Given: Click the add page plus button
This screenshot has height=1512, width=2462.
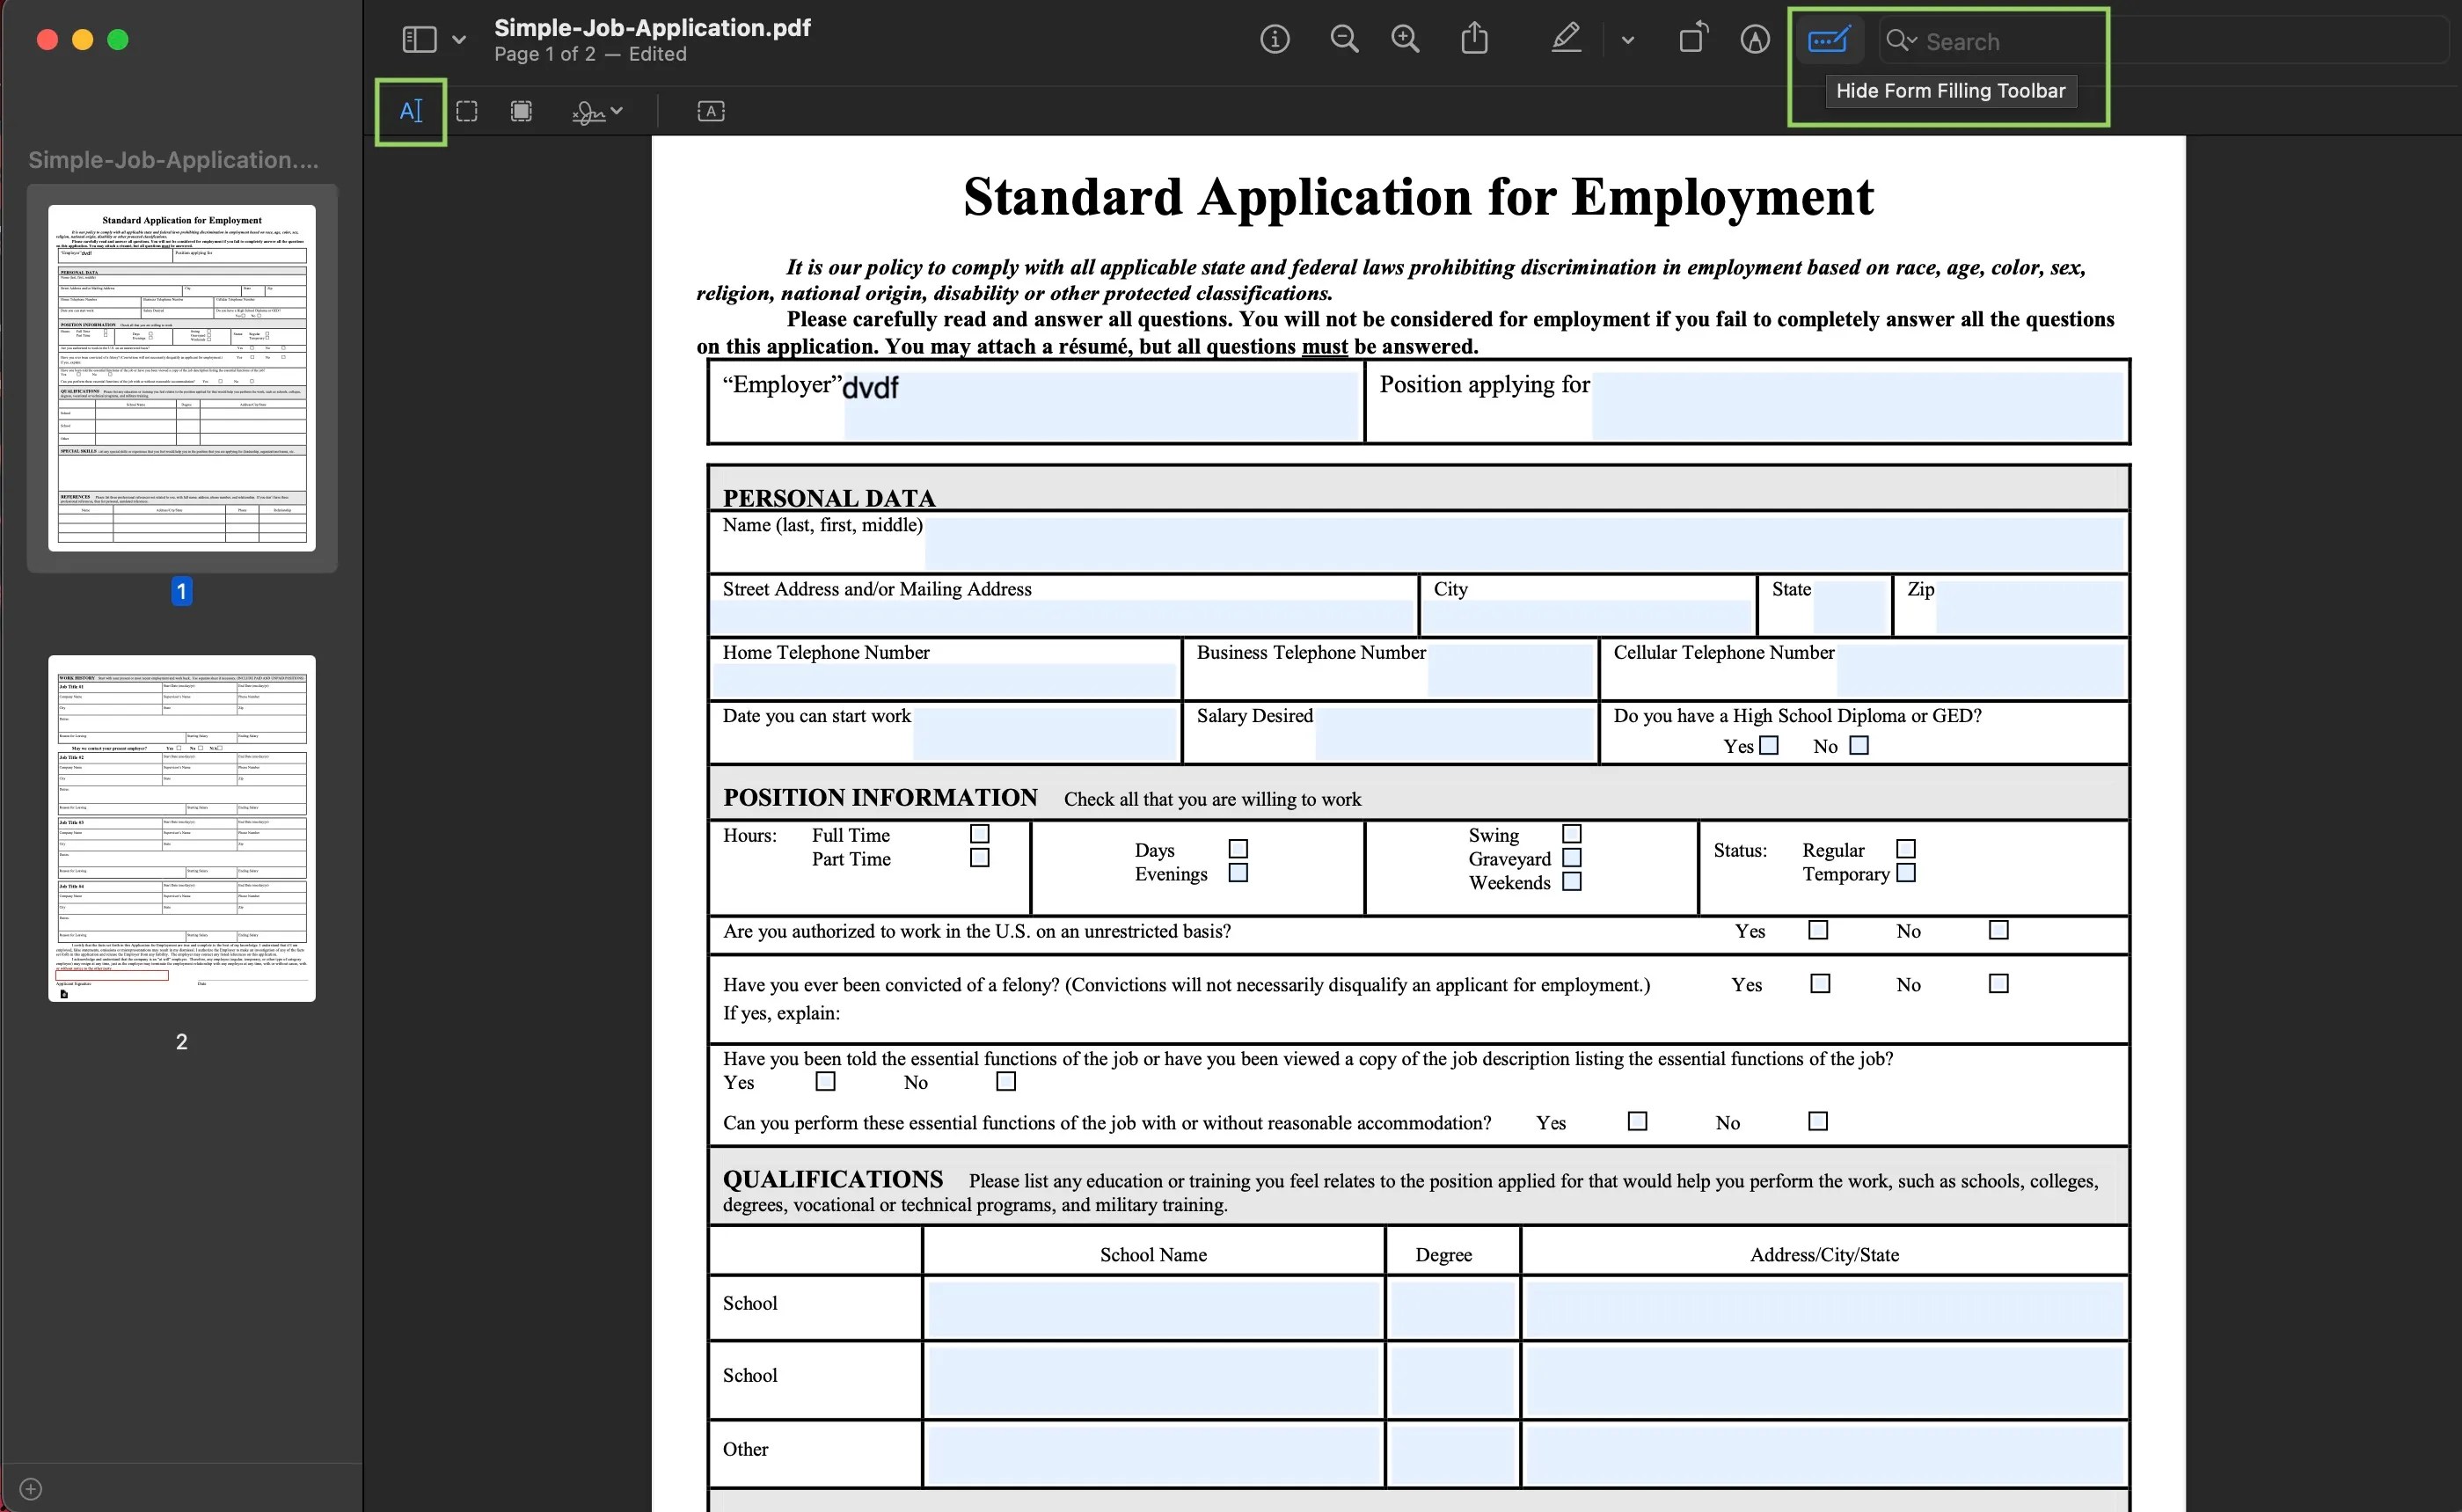Looking at the screenshot, I should [x=31, y=1488].
